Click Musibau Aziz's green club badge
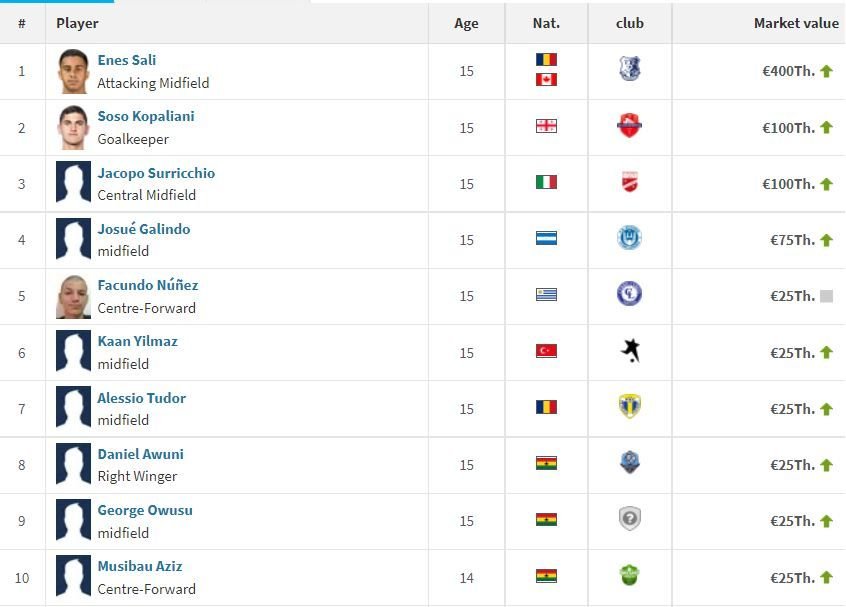 pyautogui.click(x=629, y=575)
